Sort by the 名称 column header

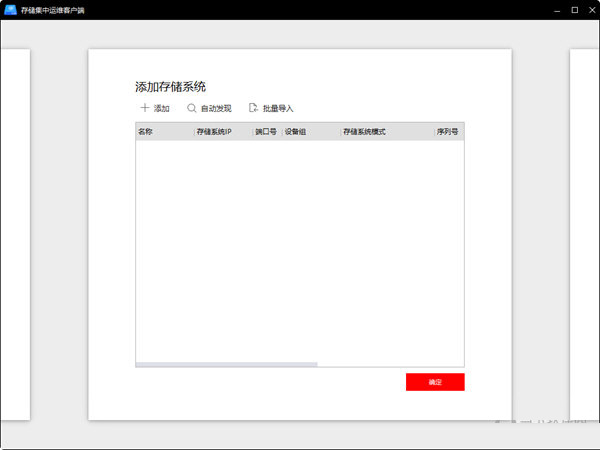[x=145, y=132]
